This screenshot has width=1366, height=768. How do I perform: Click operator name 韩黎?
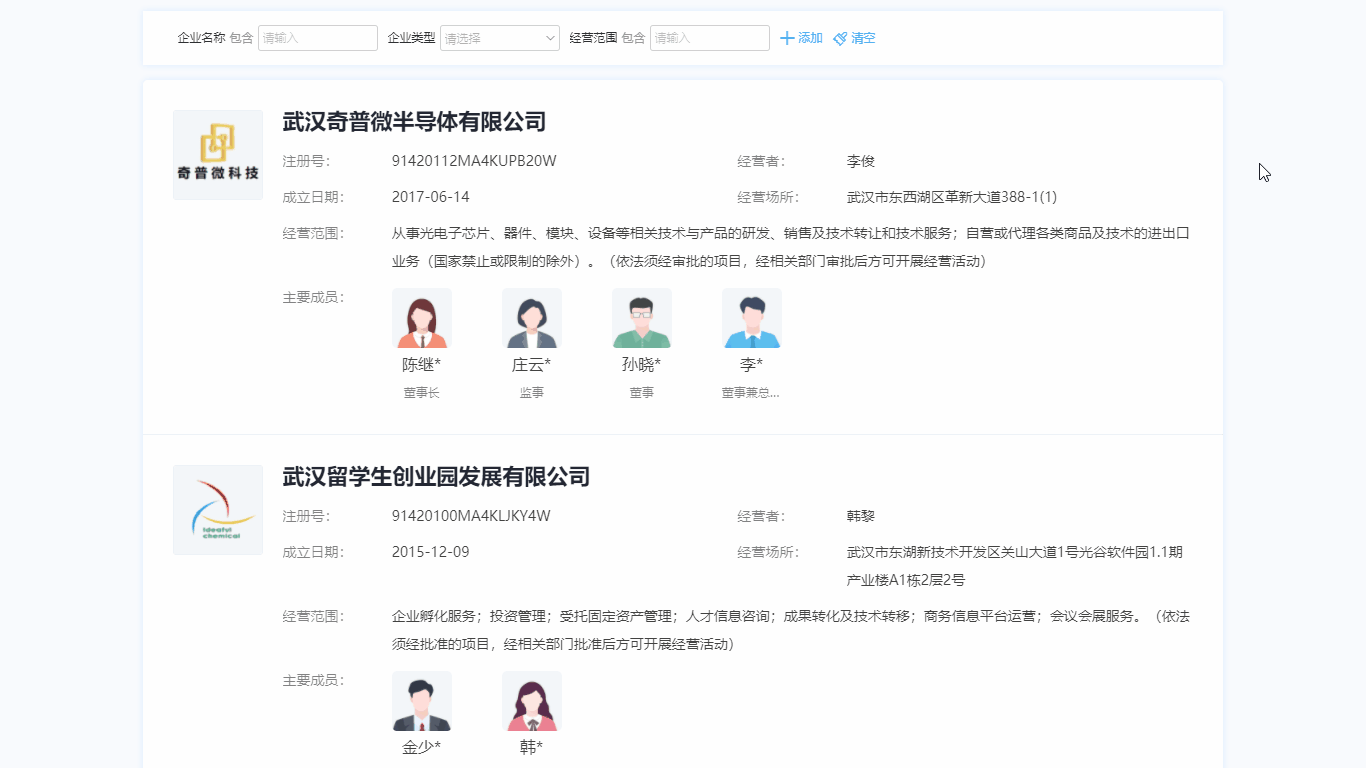[860, 515]
